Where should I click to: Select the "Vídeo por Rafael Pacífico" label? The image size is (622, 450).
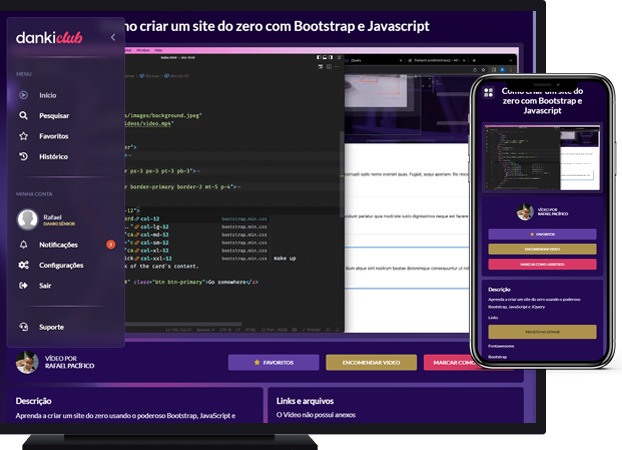point(69,362)
